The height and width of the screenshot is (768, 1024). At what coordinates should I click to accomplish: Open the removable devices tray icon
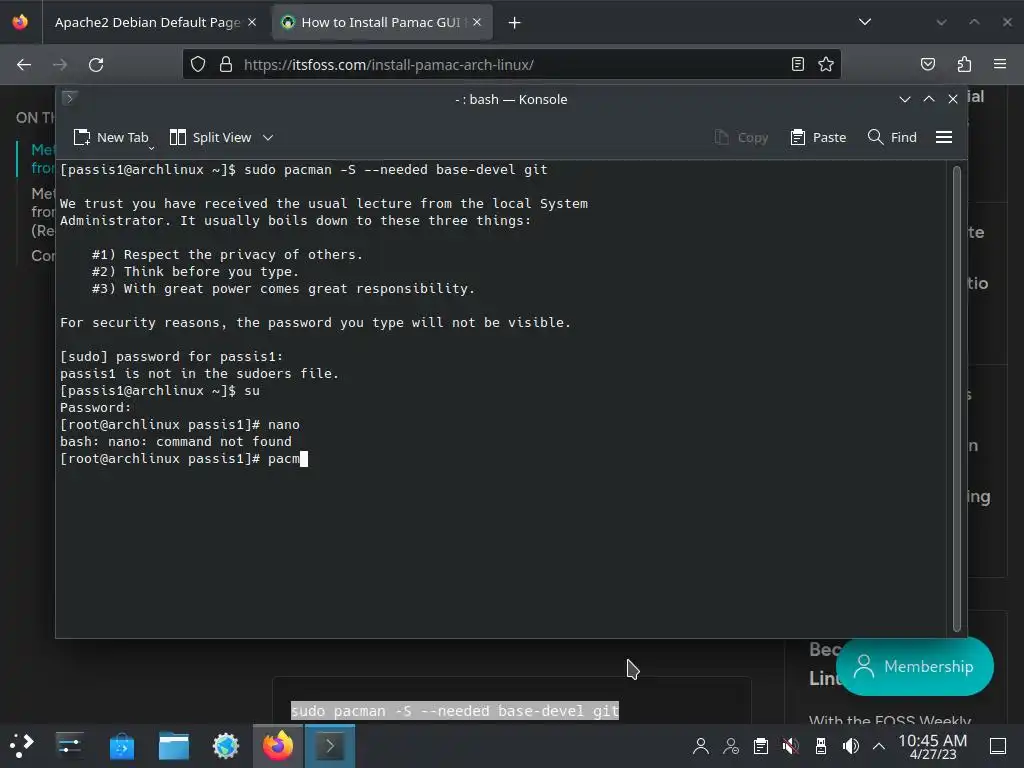[821, 746]
